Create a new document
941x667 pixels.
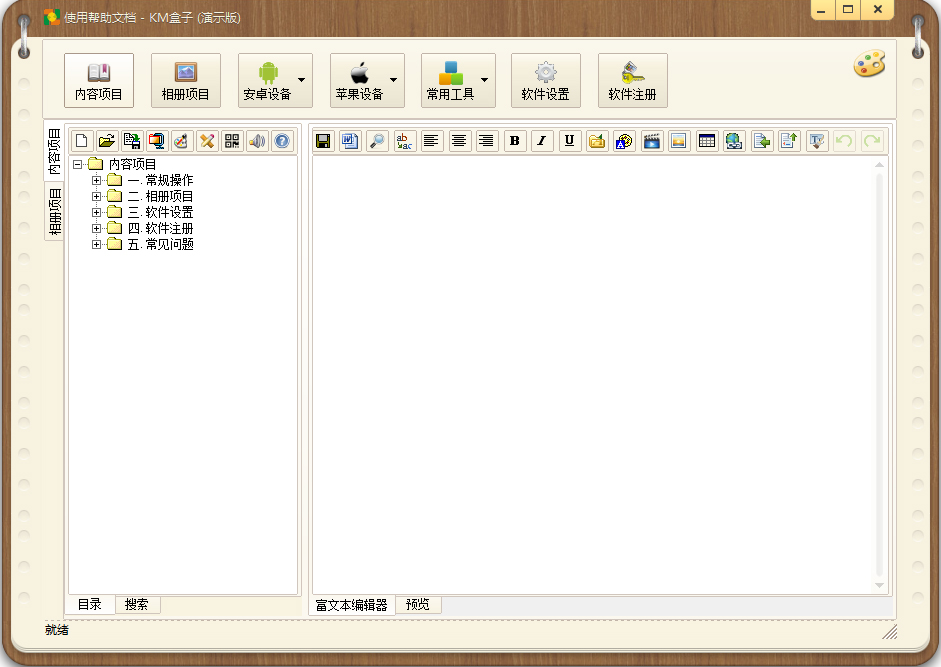(81, 141)
